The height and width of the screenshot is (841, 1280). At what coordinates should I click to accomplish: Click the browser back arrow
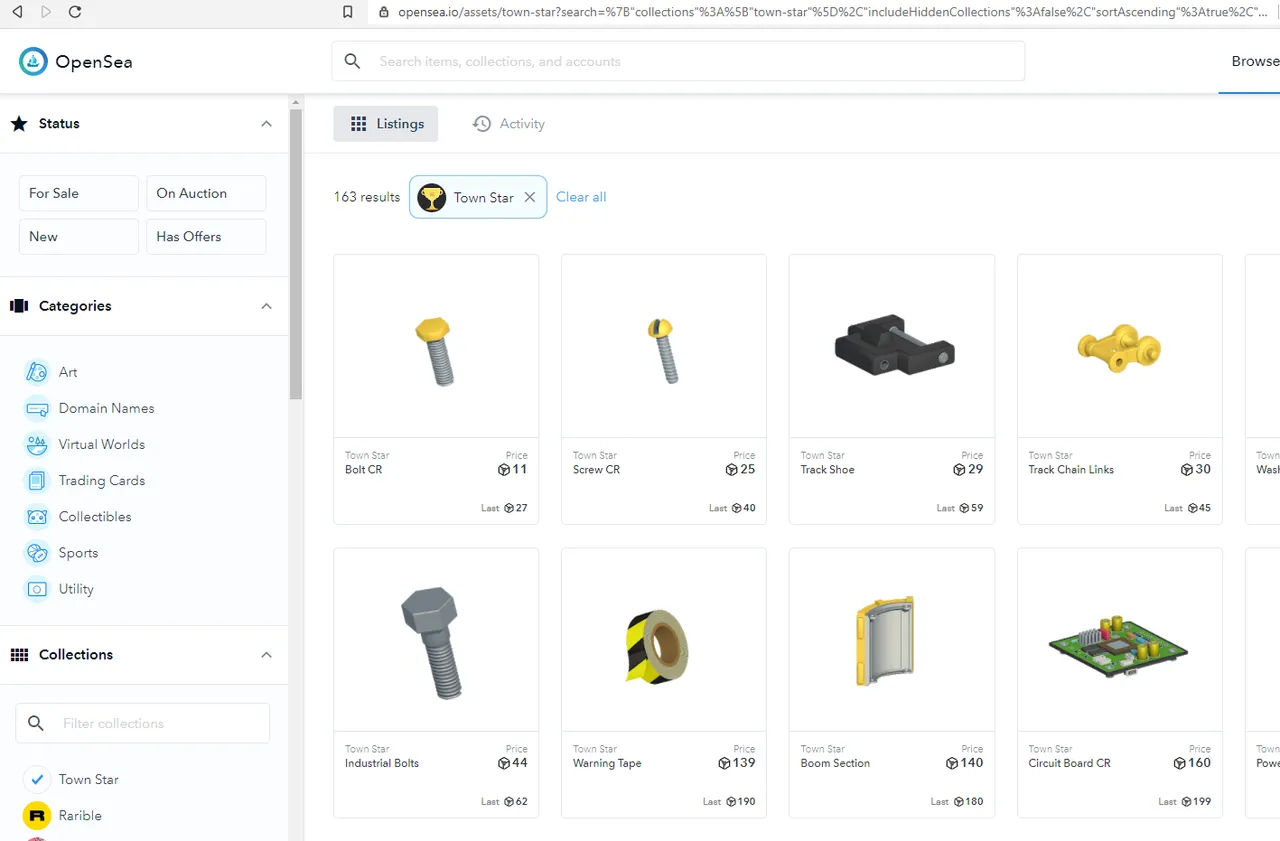[x=17, y=12]
